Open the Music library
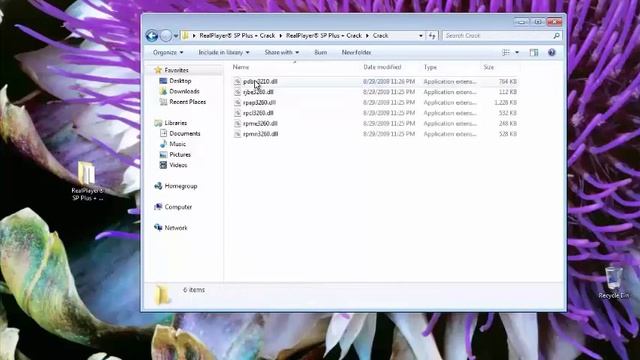Screen dimensions: 640x360 178,144
